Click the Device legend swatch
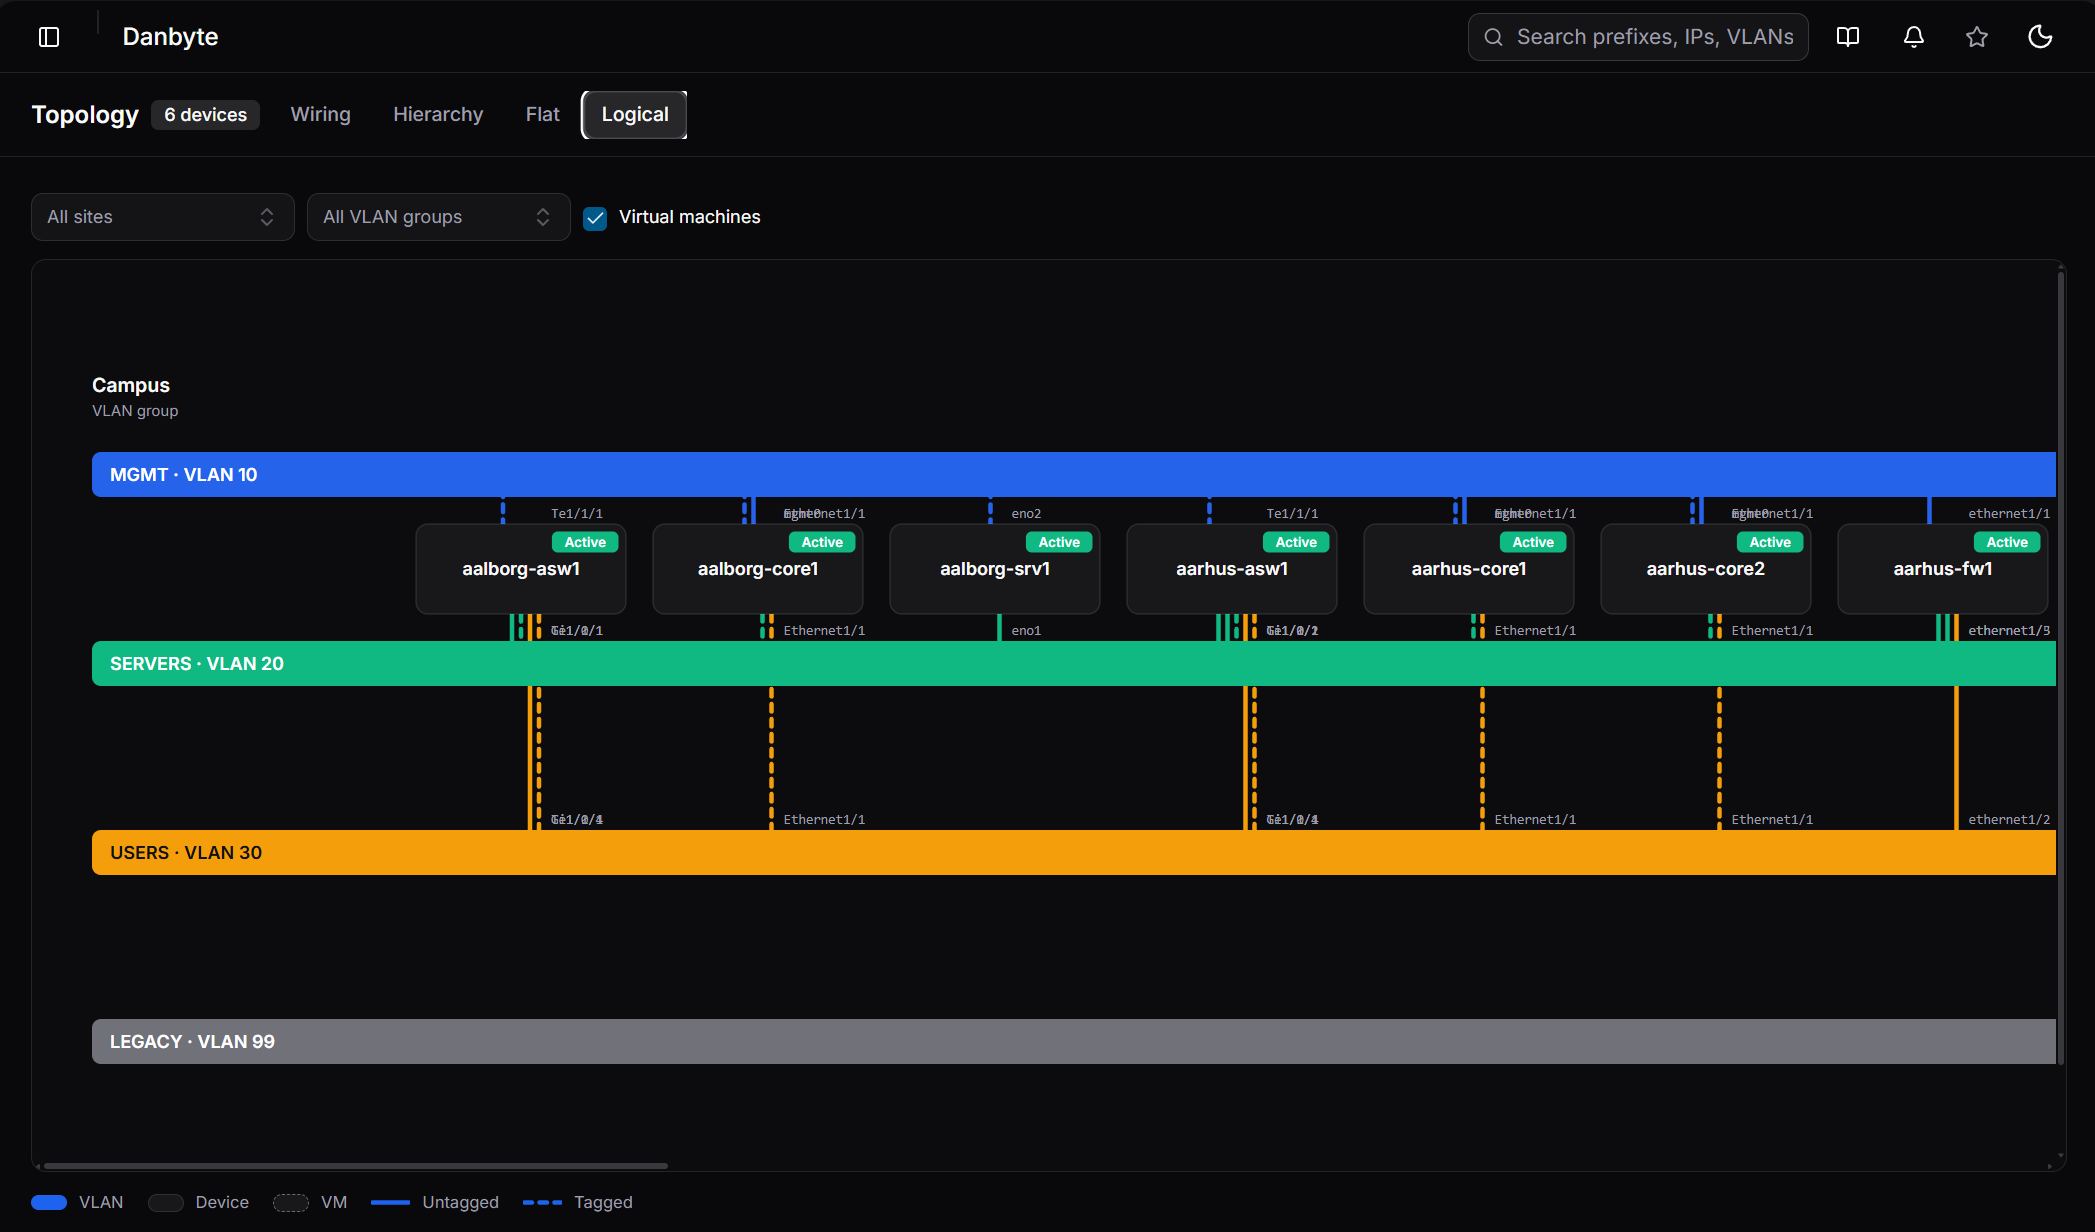This screenshot has width=2095, height=1232. (166, 1203)
